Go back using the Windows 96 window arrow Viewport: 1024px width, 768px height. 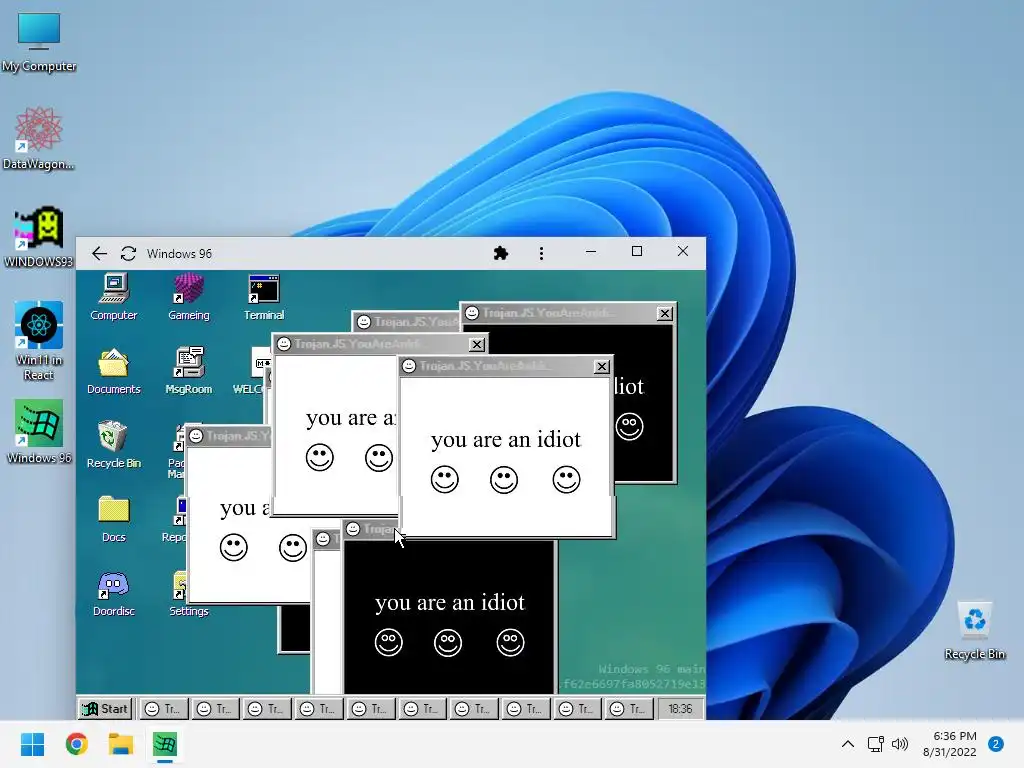[99, 253]
